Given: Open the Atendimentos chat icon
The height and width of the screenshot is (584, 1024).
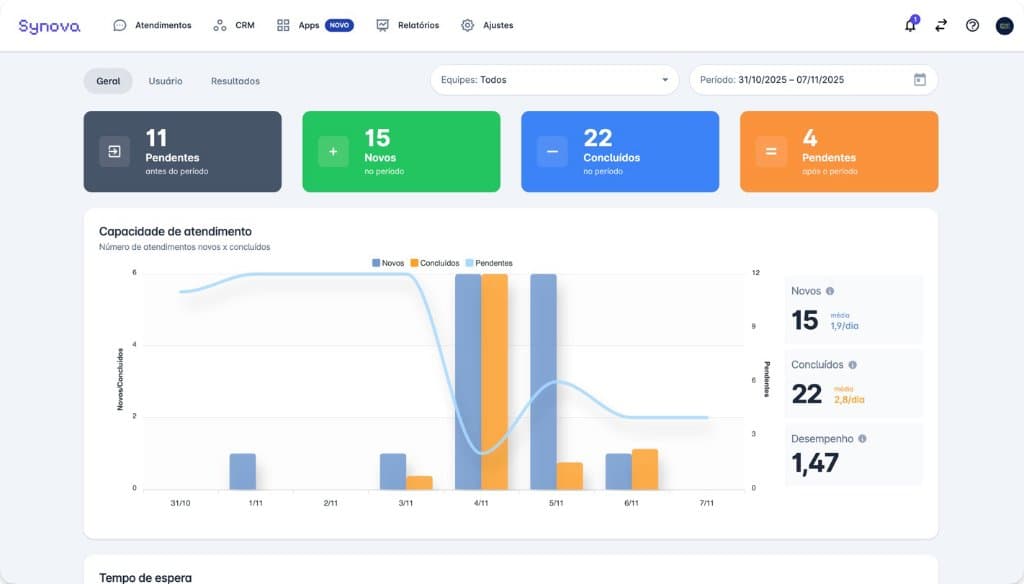Looking at the screenshot, I should (x=120, y=25).
